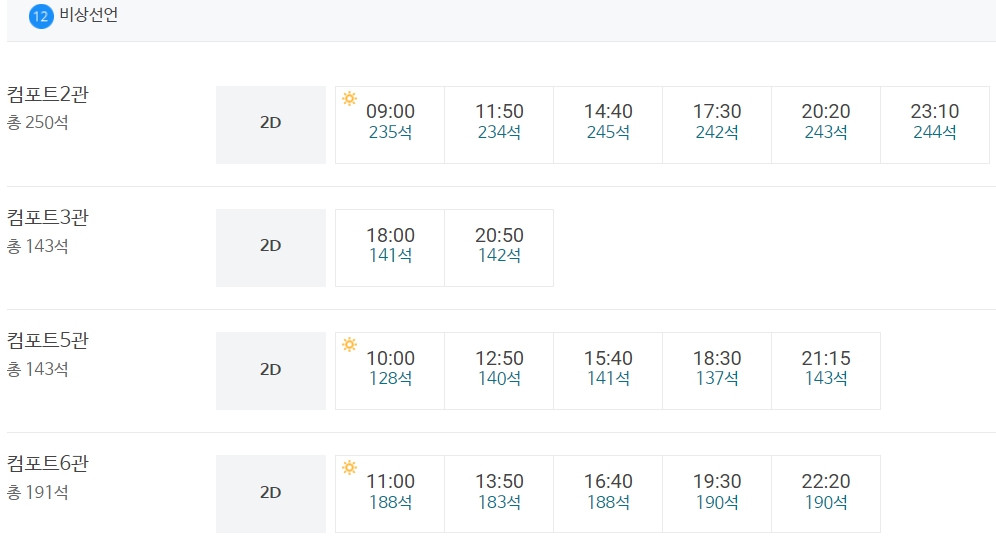Screen dimensions: 996x537
Task: Select the 14:40 showtime with 245석
Action: pyautogui.click(x=608, y=125)
